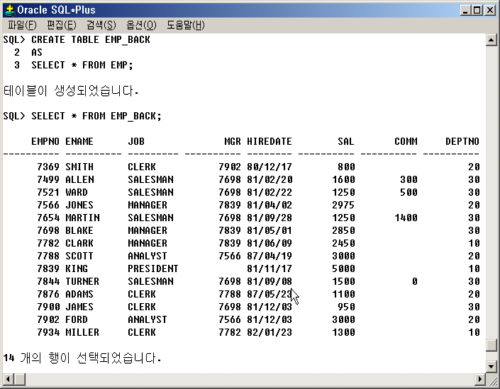Click the job PRESIDENT

(x=153, y=269)
